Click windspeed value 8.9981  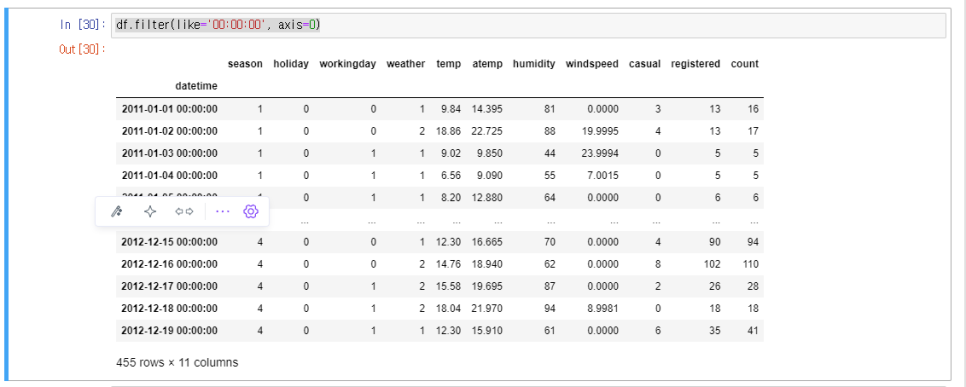tap(603, 309)
